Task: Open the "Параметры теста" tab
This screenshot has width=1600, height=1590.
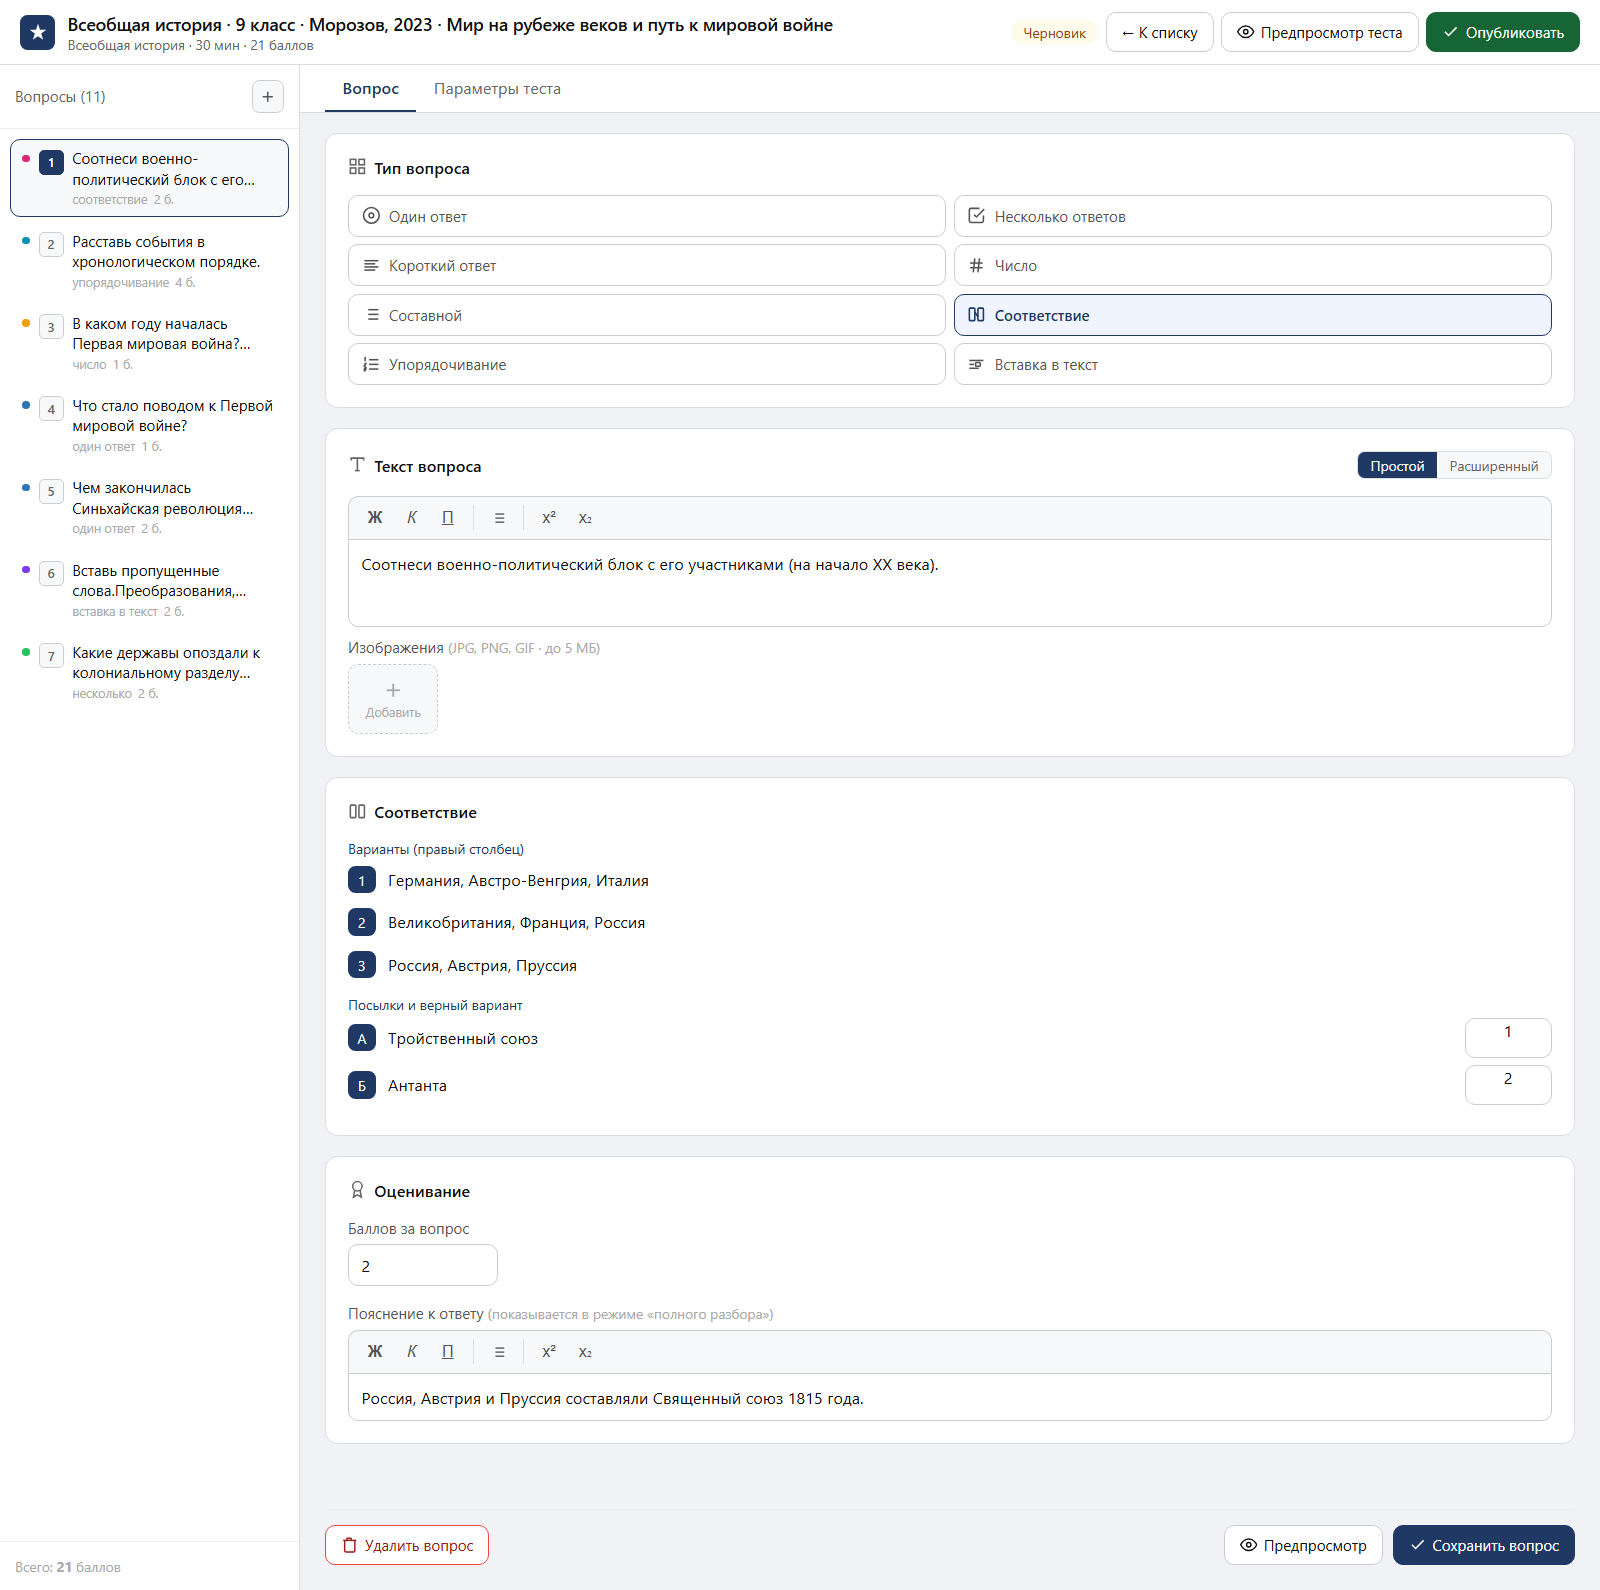Action: [x=497, y=89]
